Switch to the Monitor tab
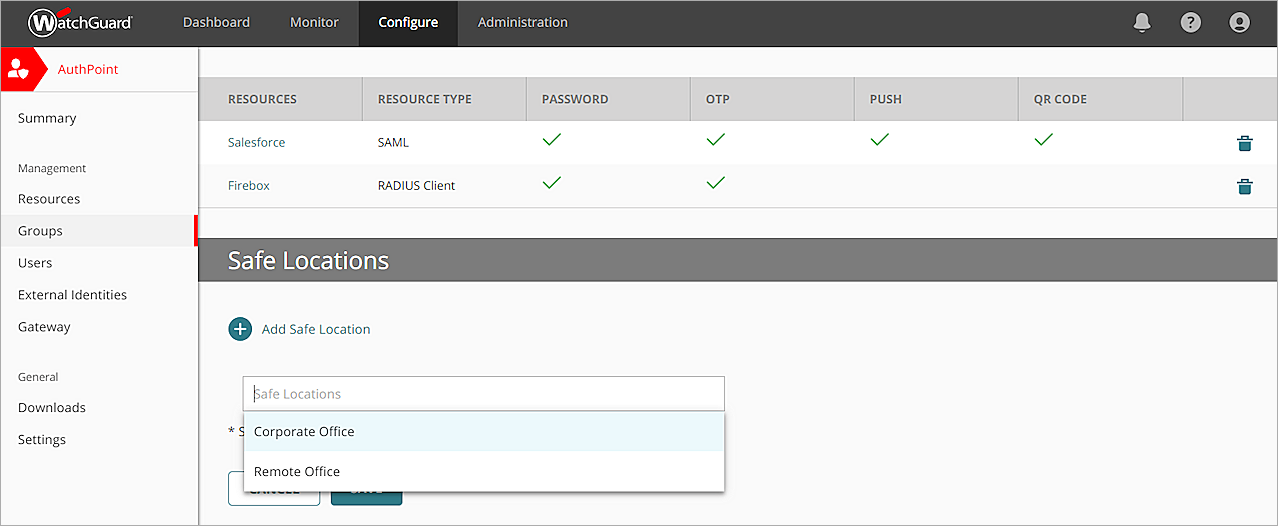The height and width of the screenshot is (526, 1278). tap(314, 22)
